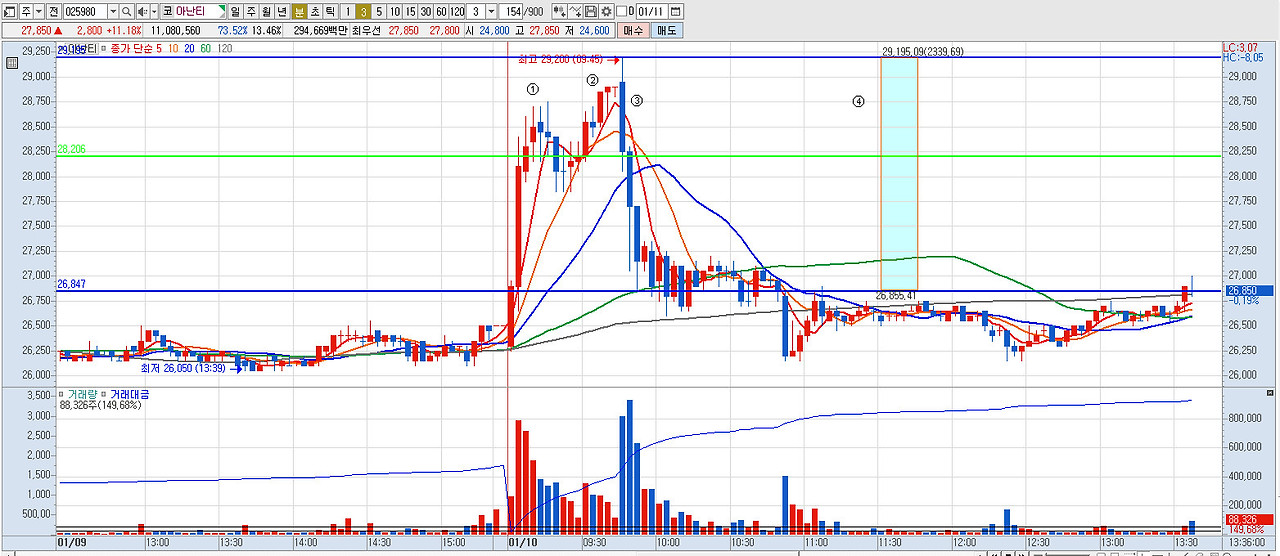This screenshot has width=1280, height=556.
Task: Click the save floppy disk icon
Action: tap(591, 12)
